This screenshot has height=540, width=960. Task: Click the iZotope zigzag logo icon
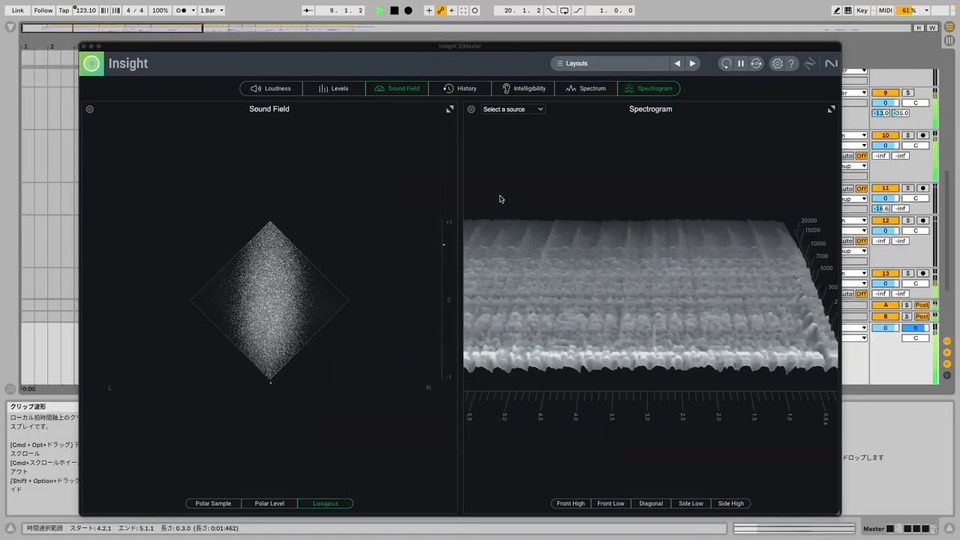click(810, 63)
